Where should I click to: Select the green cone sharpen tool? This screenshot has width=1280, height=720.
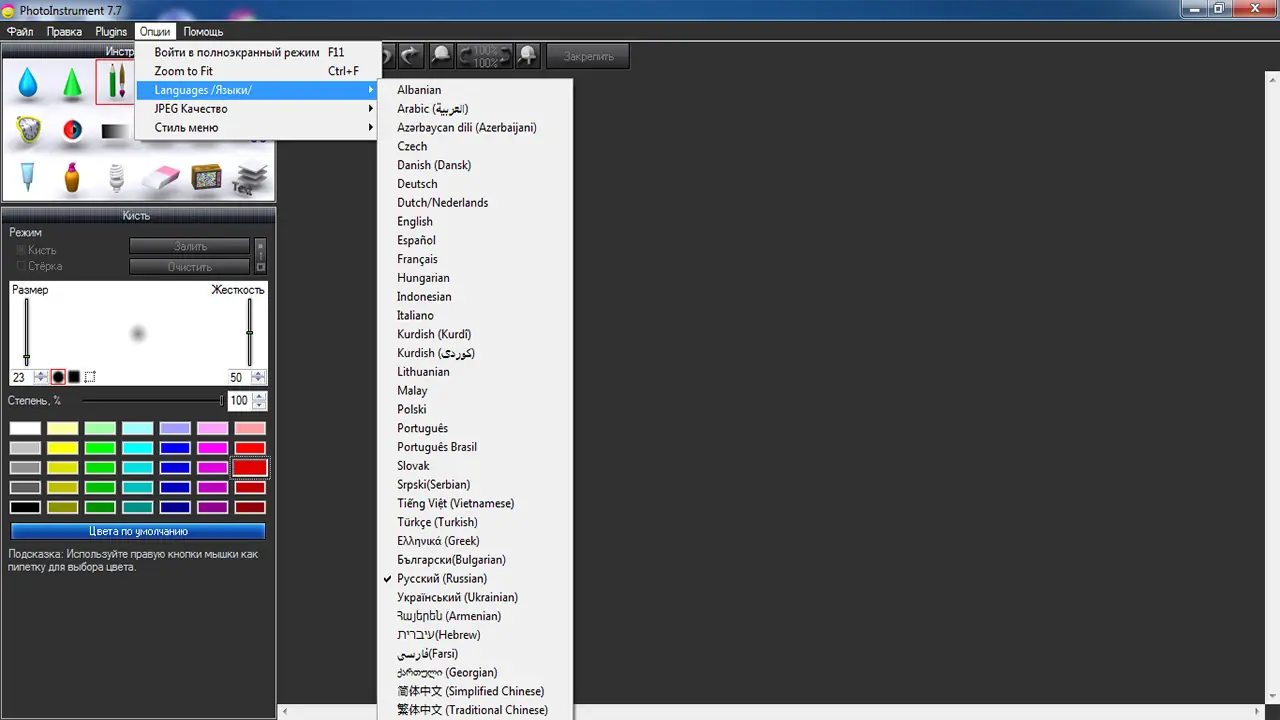[x=72, y=83]
